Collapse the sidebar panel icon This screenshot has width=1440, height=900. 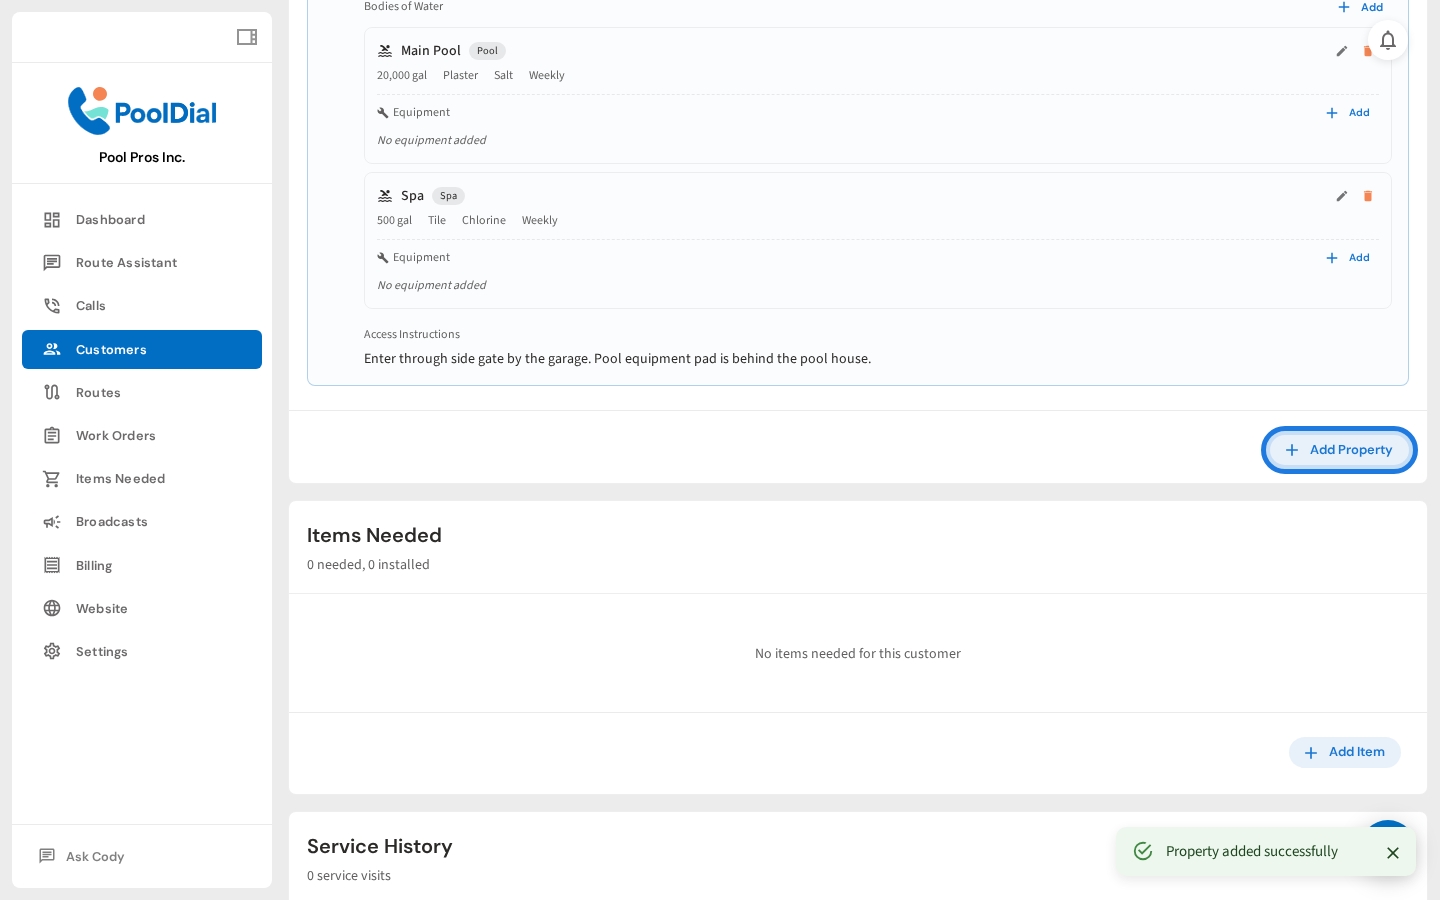coord(246,37)
